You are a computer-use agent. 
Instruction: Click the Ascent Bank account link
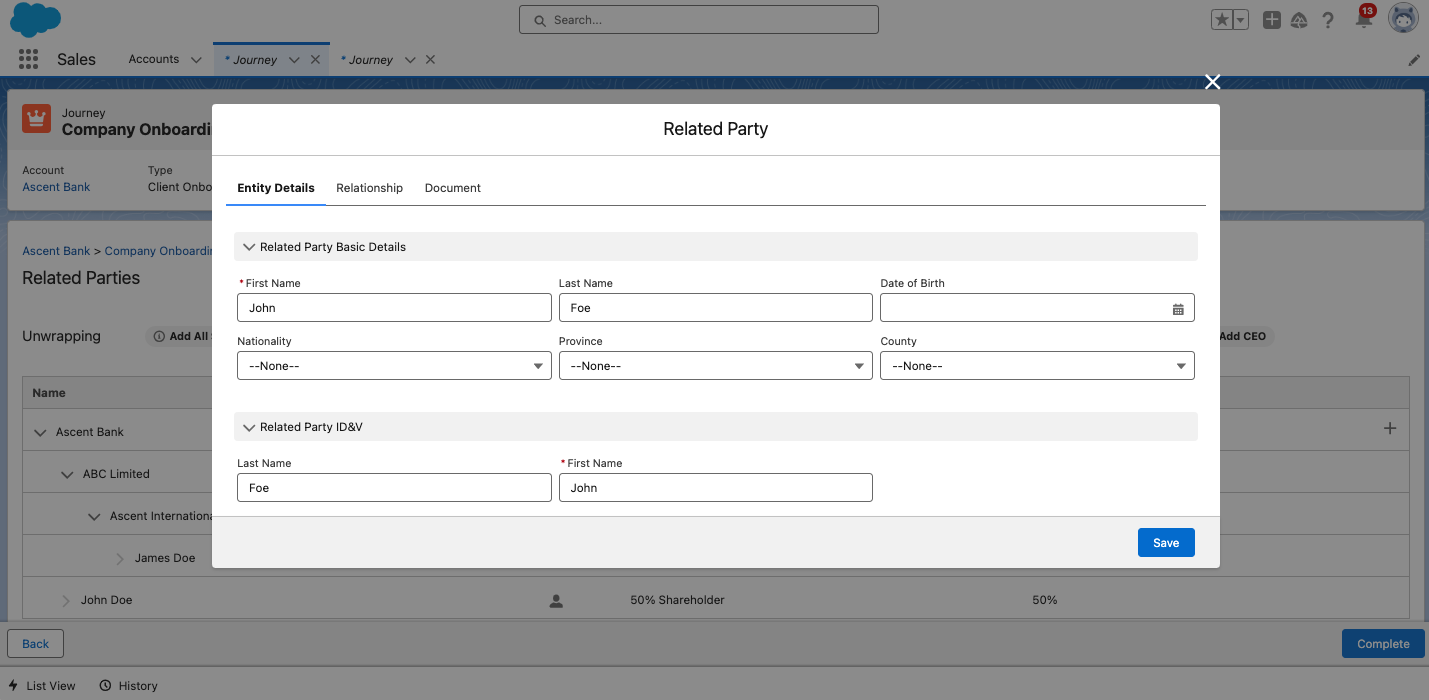(x=56, y=187)
